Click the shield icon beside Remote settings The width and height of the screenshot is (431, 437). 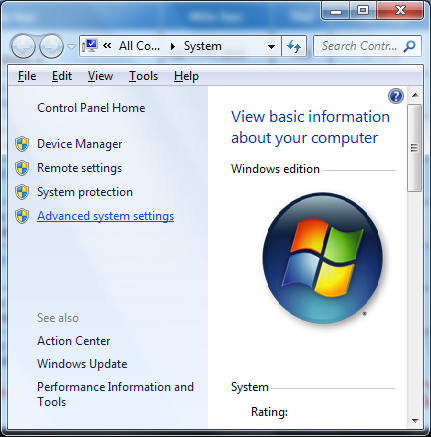(22, 168)
